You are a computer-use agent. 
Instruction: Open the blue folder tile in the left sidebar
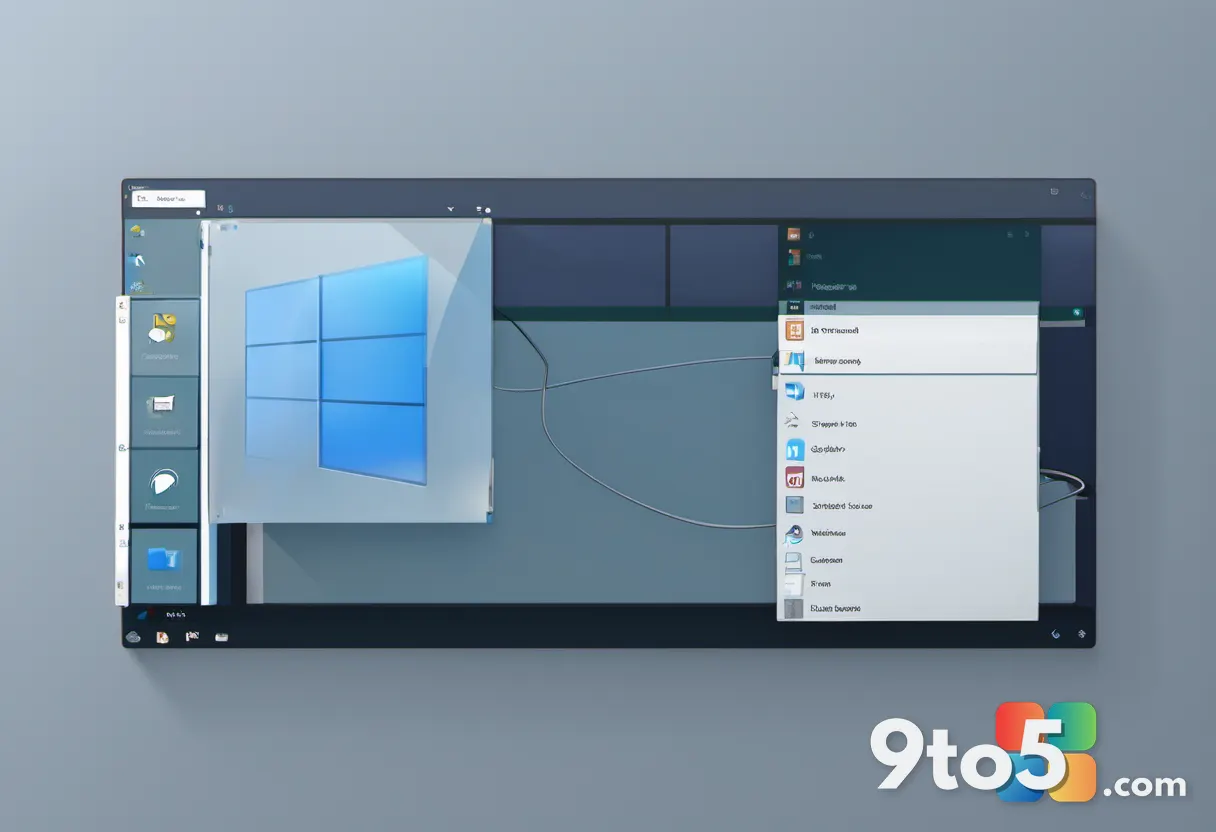(164, 565)
